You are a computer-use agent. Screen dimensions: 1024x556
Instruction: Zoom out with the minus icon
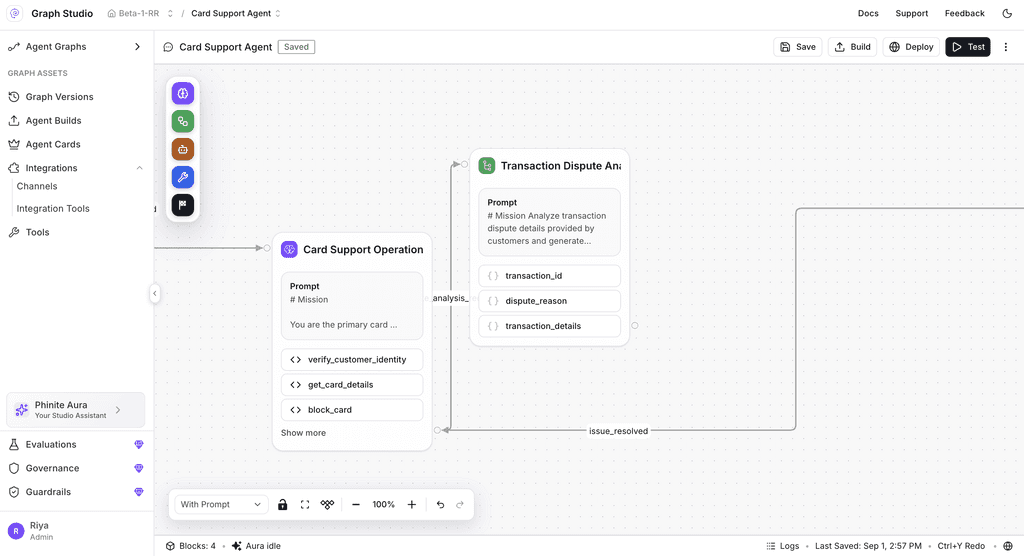[x=356, y=504]
